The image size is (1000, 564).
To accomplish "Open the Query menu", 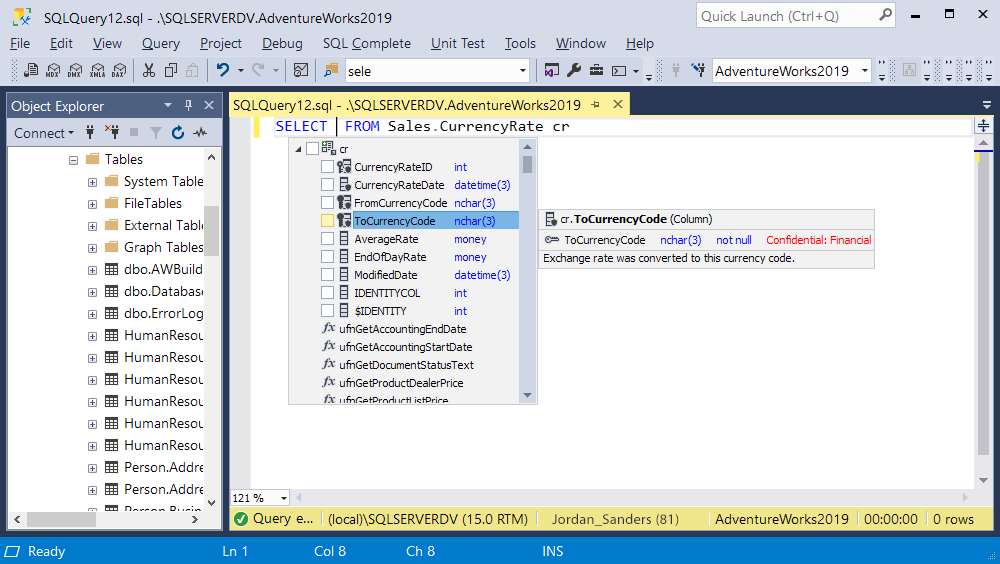I will [x=161, y=43].
